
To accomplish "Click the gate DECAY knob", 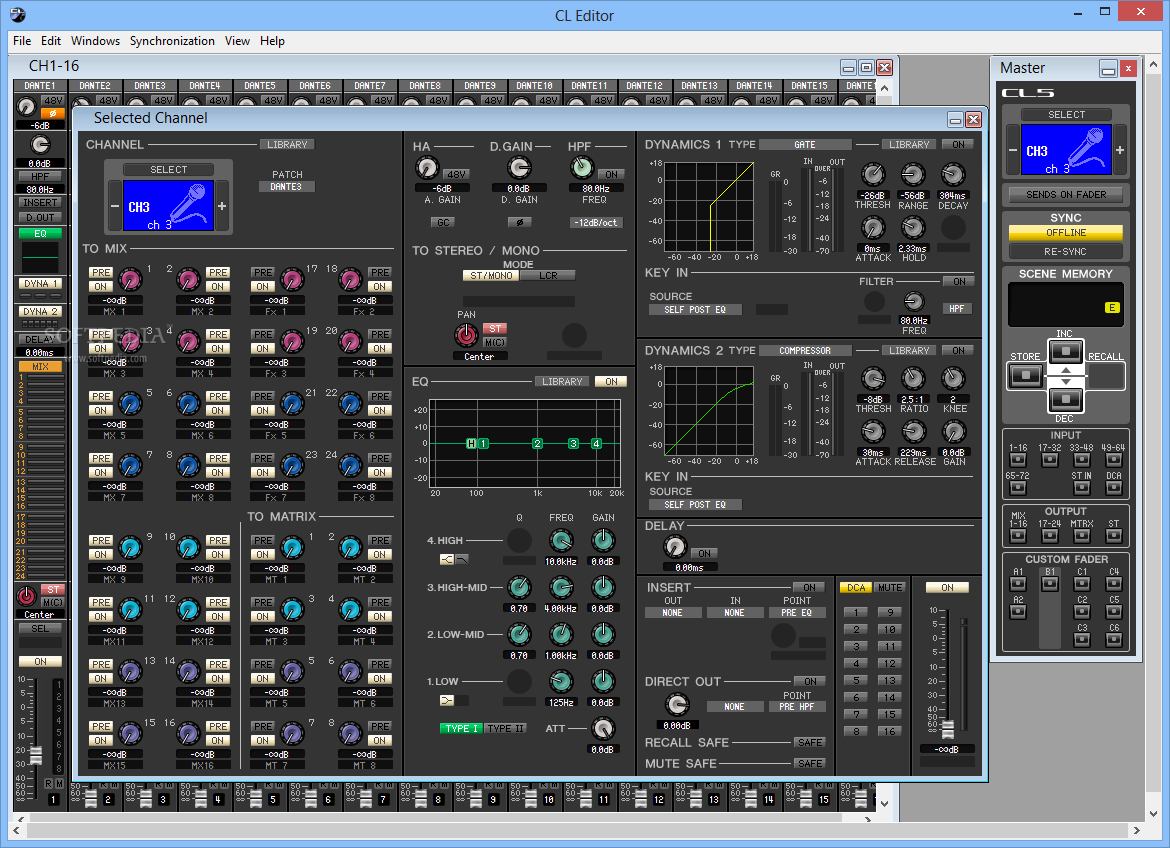I will (953, 175).
